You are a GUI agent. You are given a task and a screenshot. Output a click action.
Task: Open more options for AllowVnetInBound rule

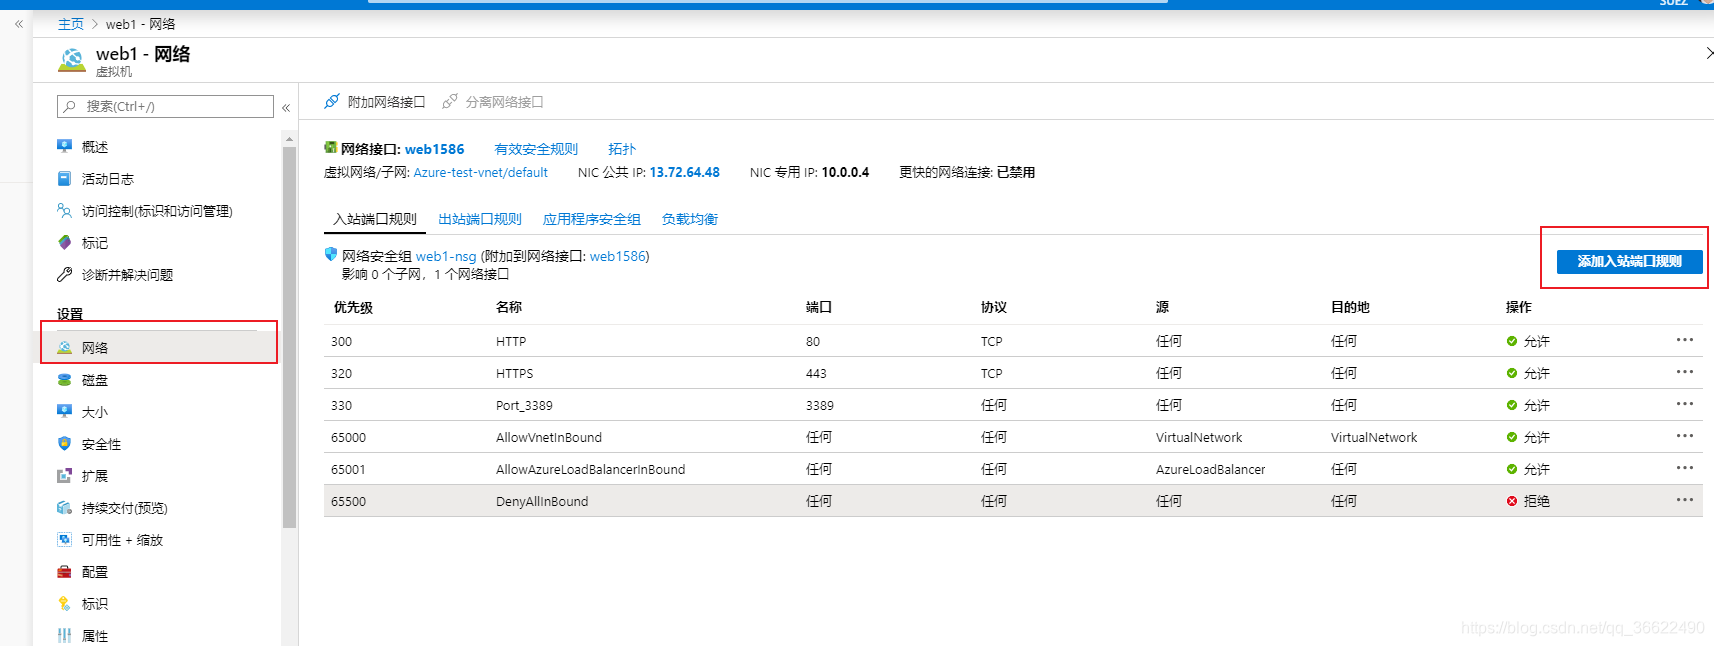pyautogui.click(x=1685, y=436)
